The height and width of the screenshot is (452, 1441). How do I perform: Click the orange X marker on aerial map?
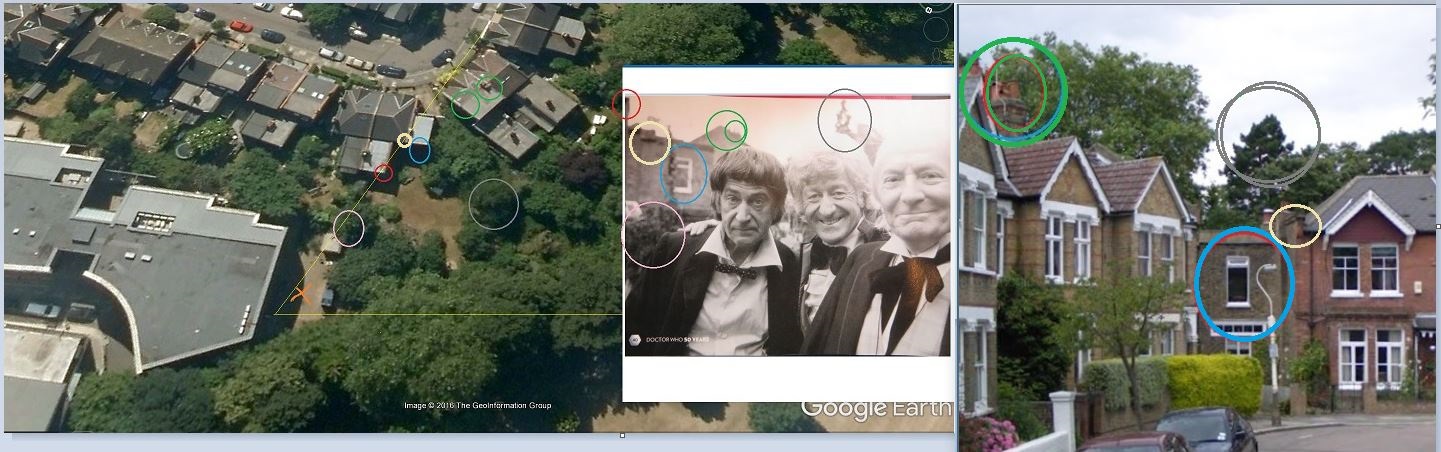[x=299, y=294]
